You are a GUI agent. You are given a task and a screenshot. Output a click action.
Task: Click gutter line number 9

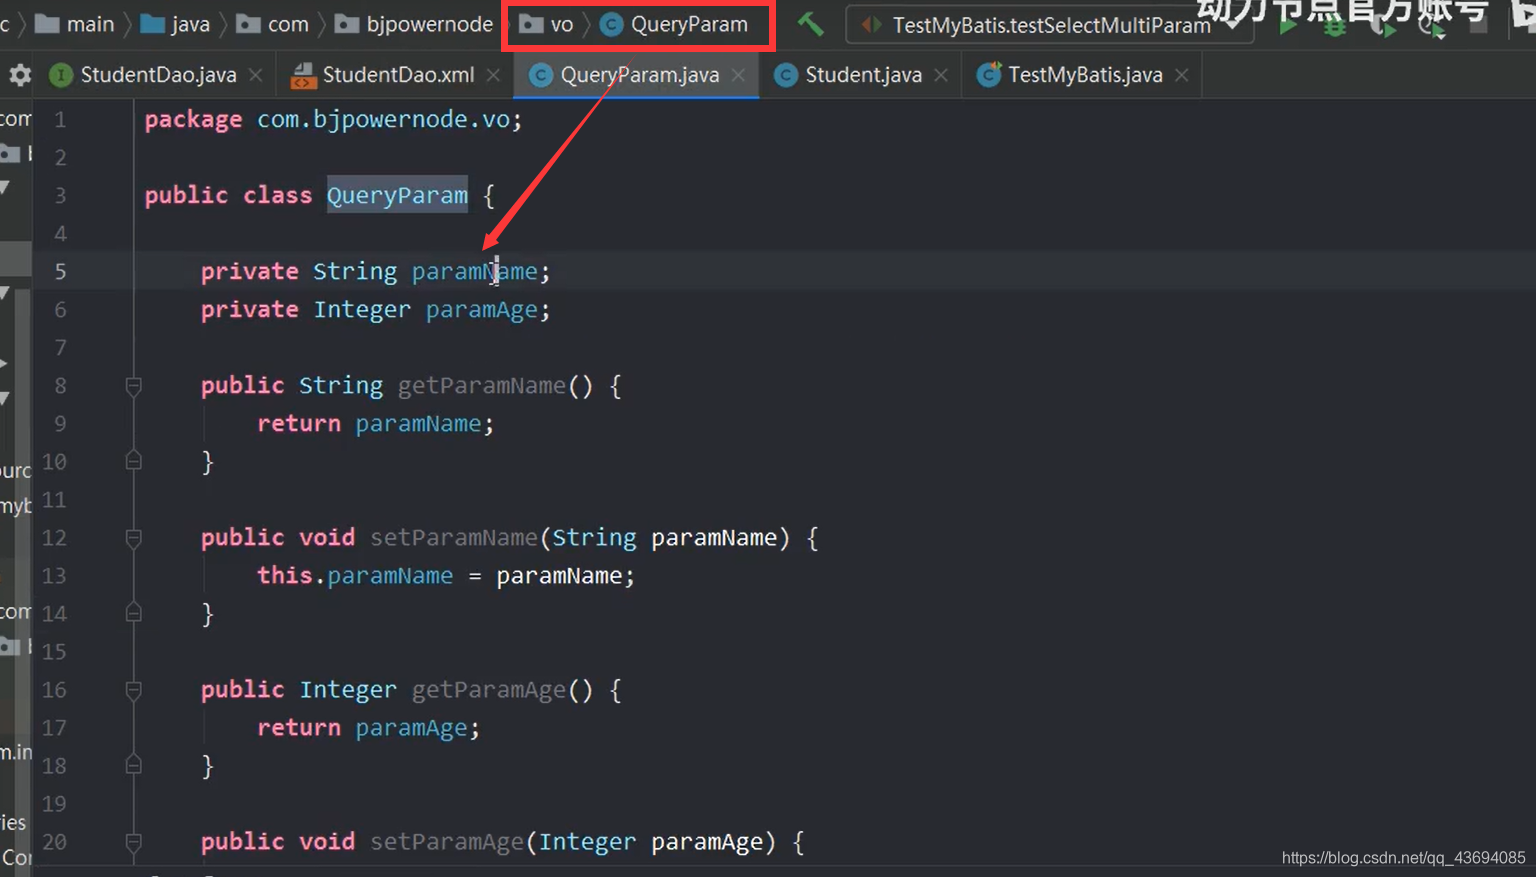[60, 424]
